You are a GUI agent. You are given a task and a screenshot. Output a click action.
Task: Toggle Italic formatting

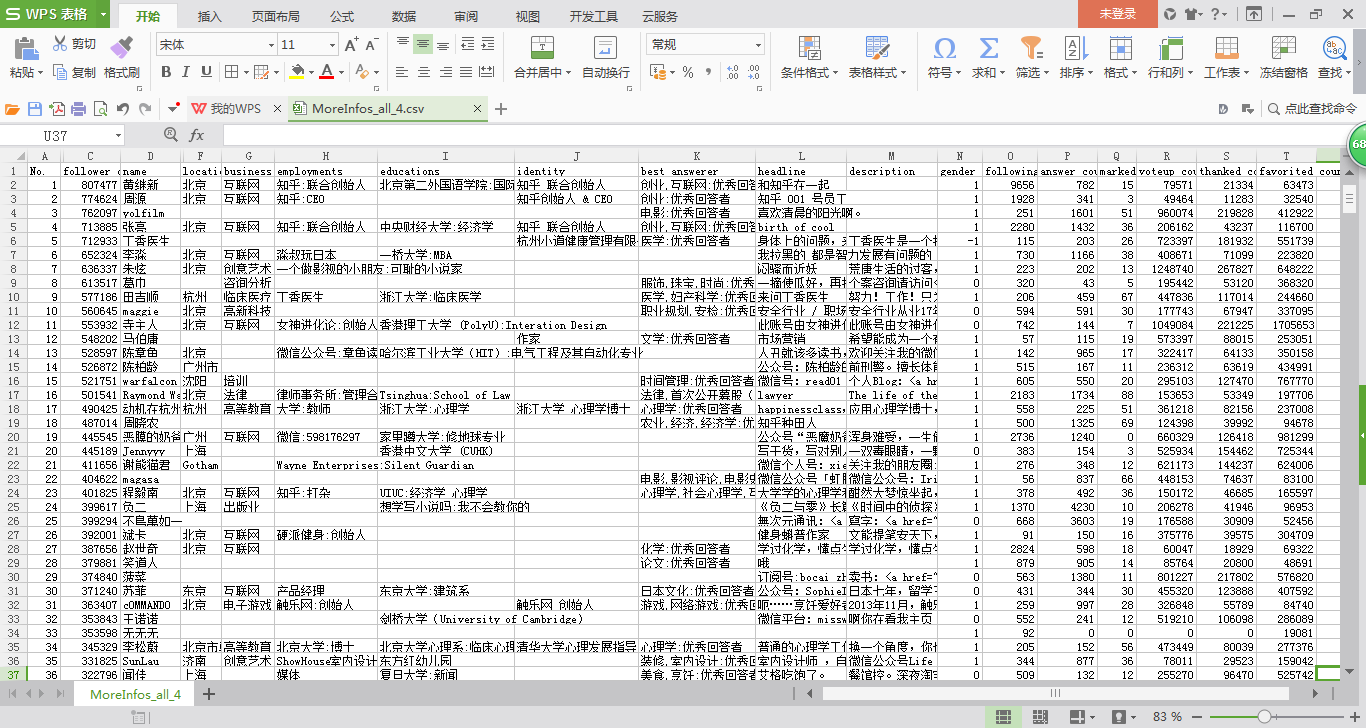pos(186,72)
